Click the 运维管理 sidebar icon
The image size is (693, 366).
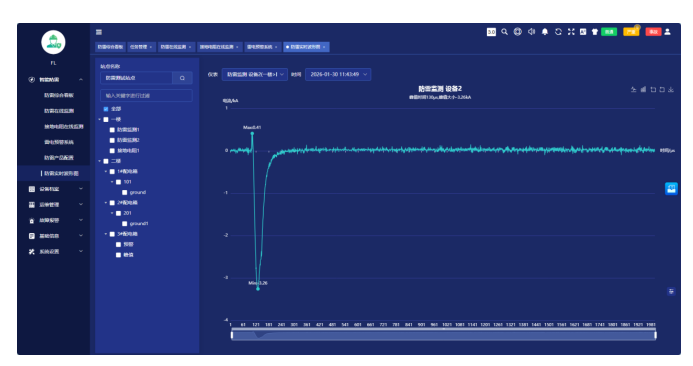[x=31, y=205]
